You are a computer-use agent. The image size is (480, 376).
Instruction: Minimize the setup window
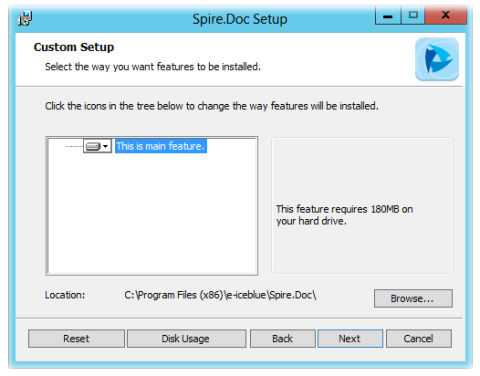tap(388, 16)
